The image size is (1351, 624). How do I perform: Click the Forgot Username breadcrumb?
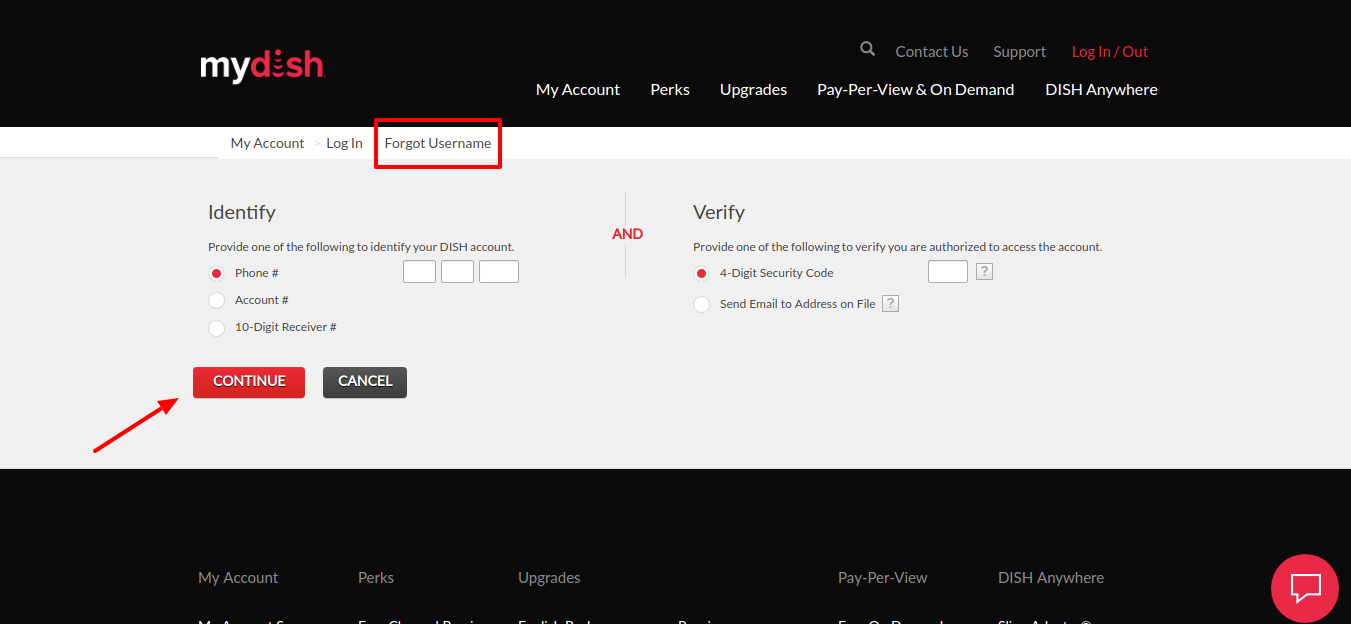tap(438, 143)
